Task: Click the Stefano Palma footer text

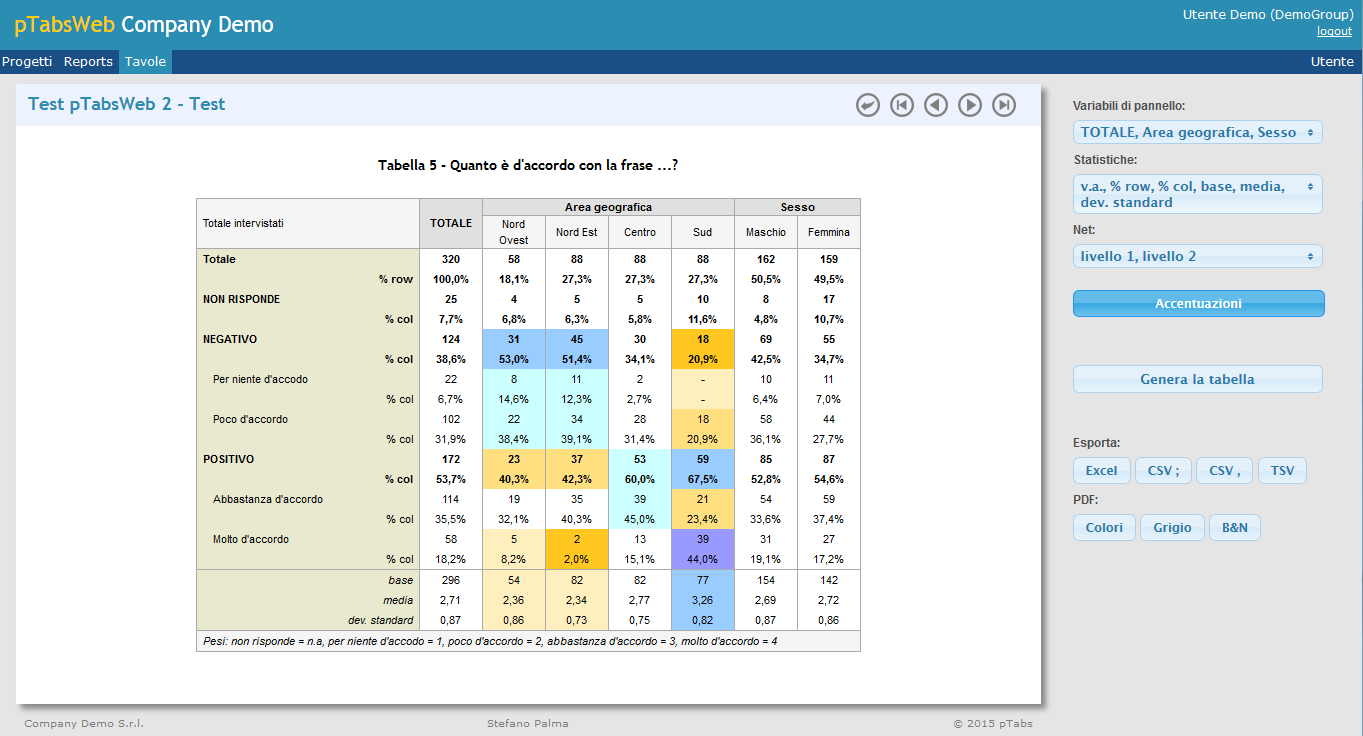Action: [x=528, y=723]
